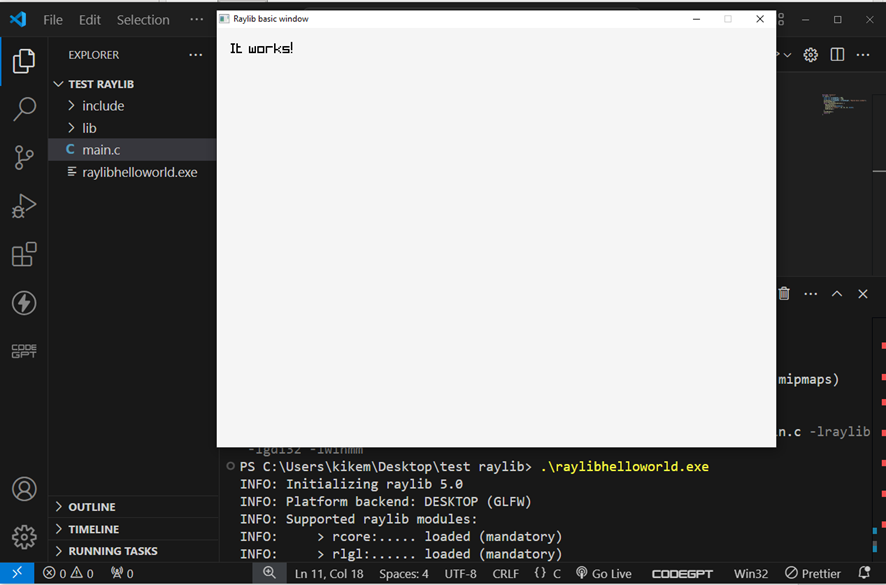Viewport: 886px width, 585px height.
Task: Open the Search view in activity bar
Action: (x=24, y=109)
